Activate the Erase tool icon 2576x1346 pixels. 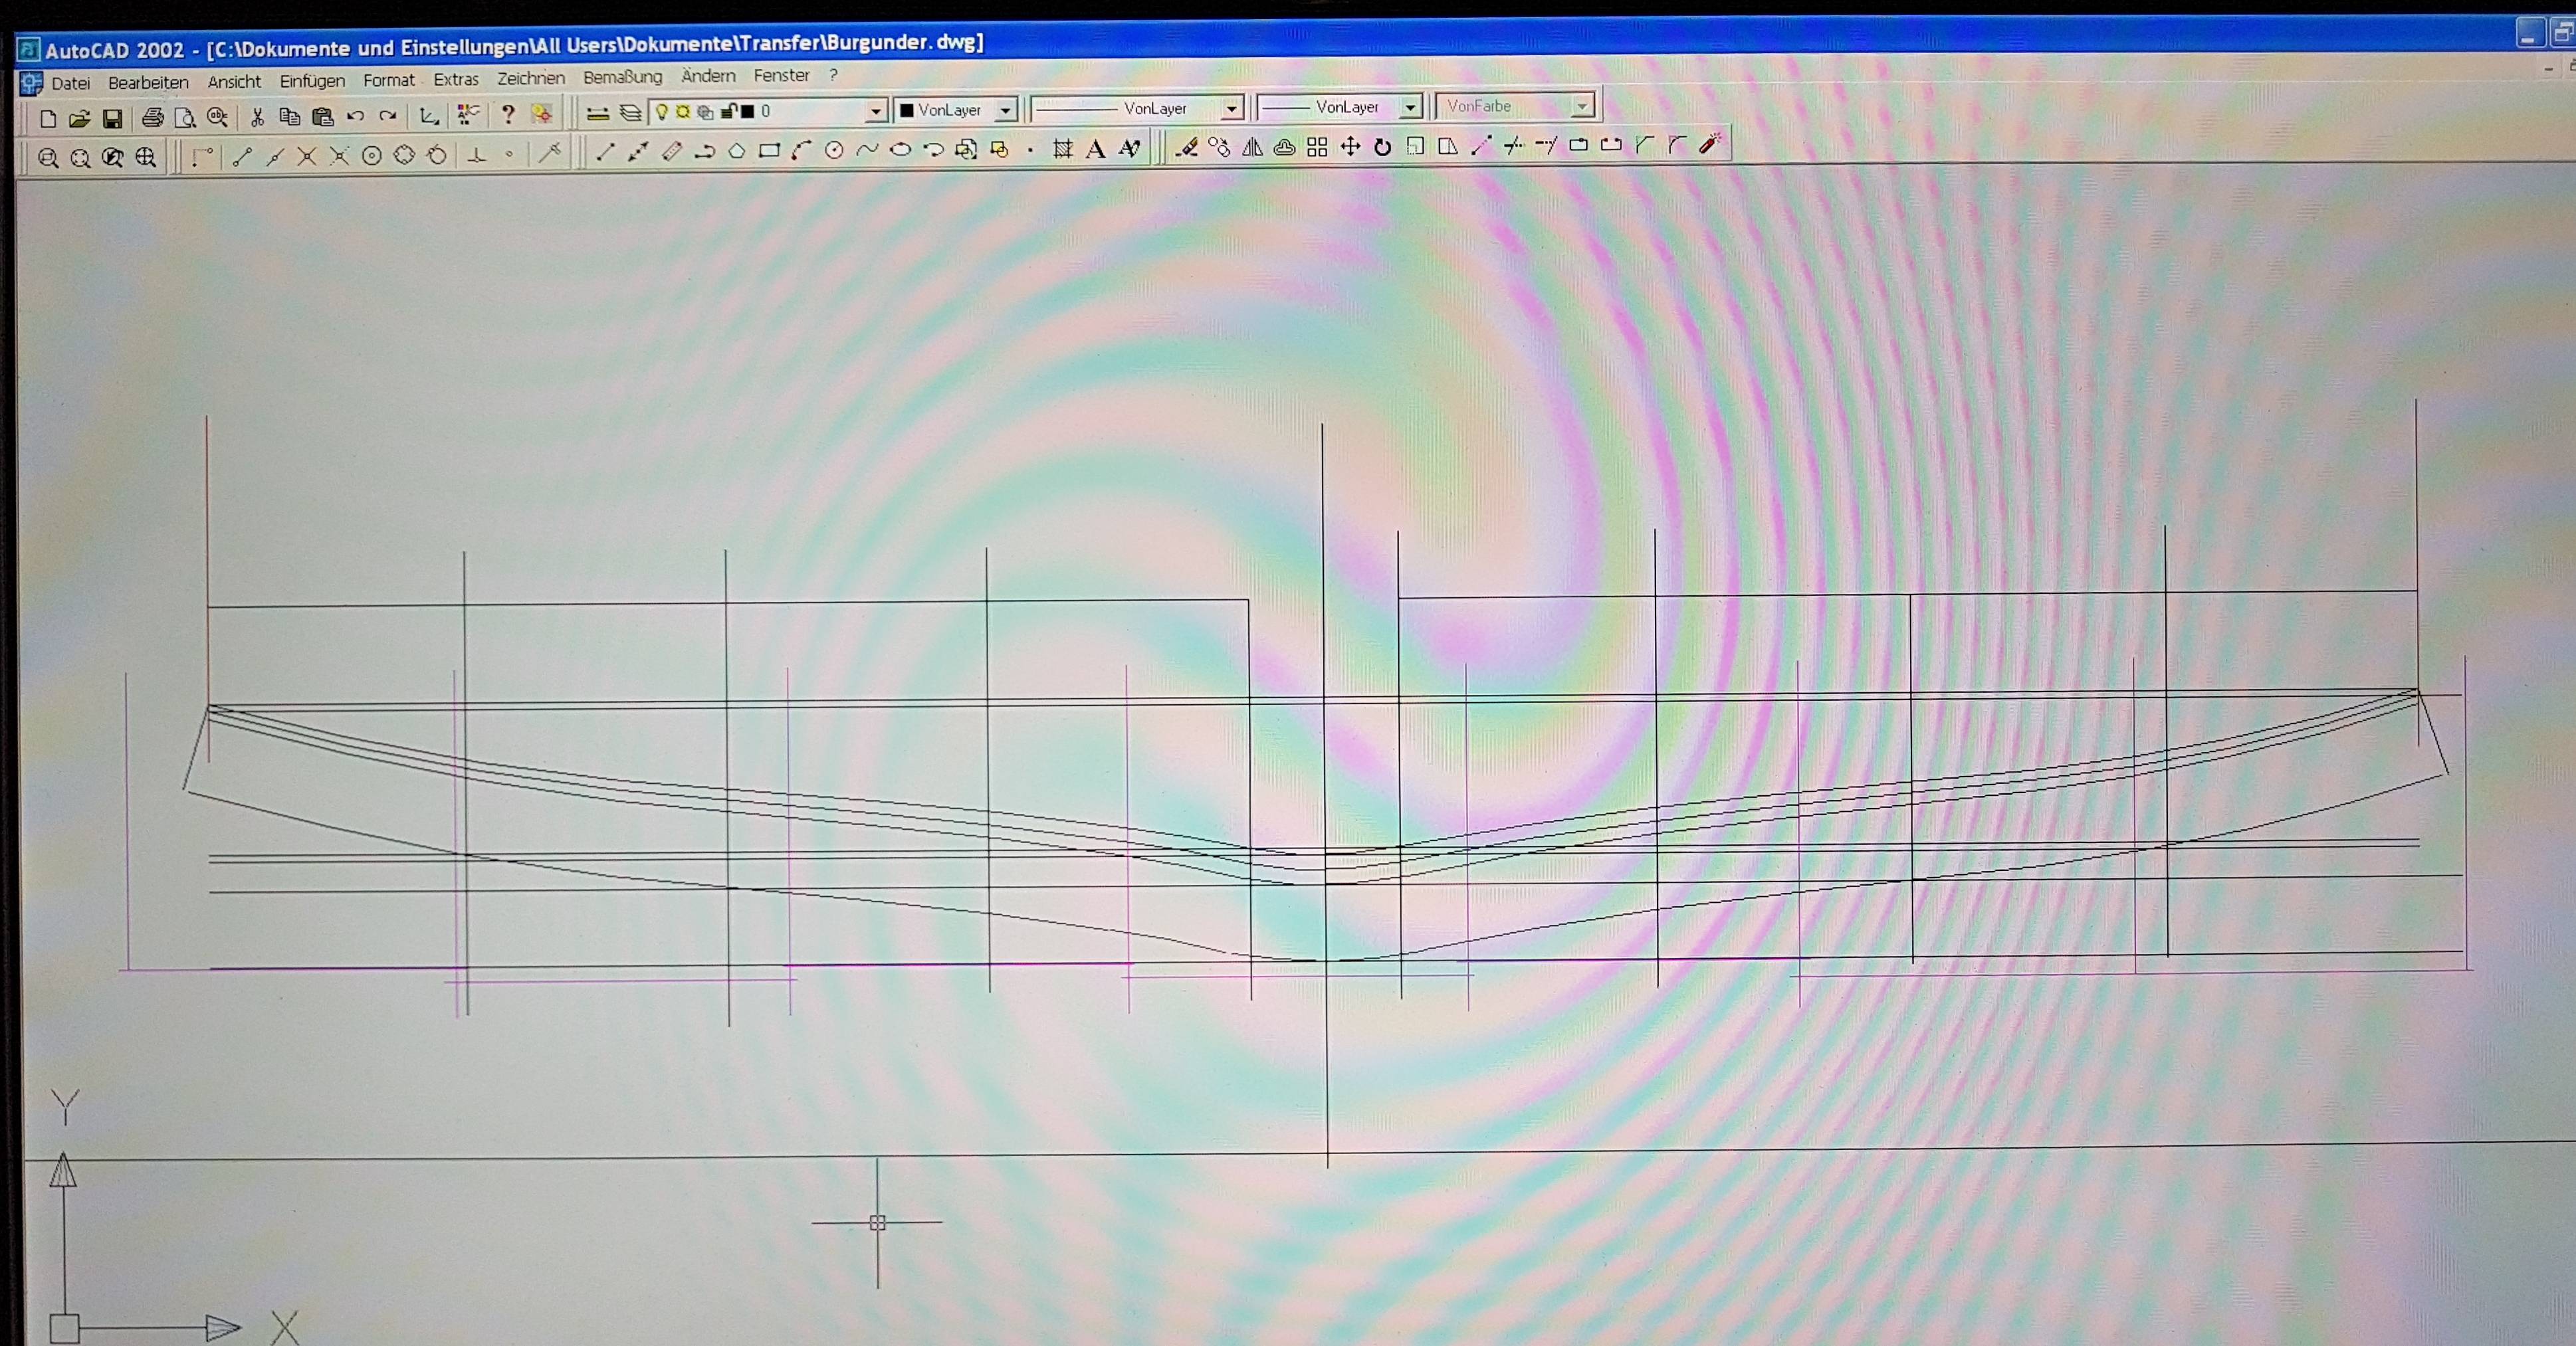[x=1187, y=148]
